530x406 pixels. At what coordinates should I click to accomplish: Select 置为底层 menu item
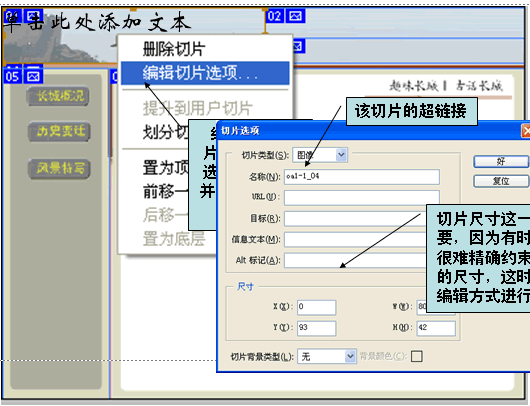click(x=174, y=239)
